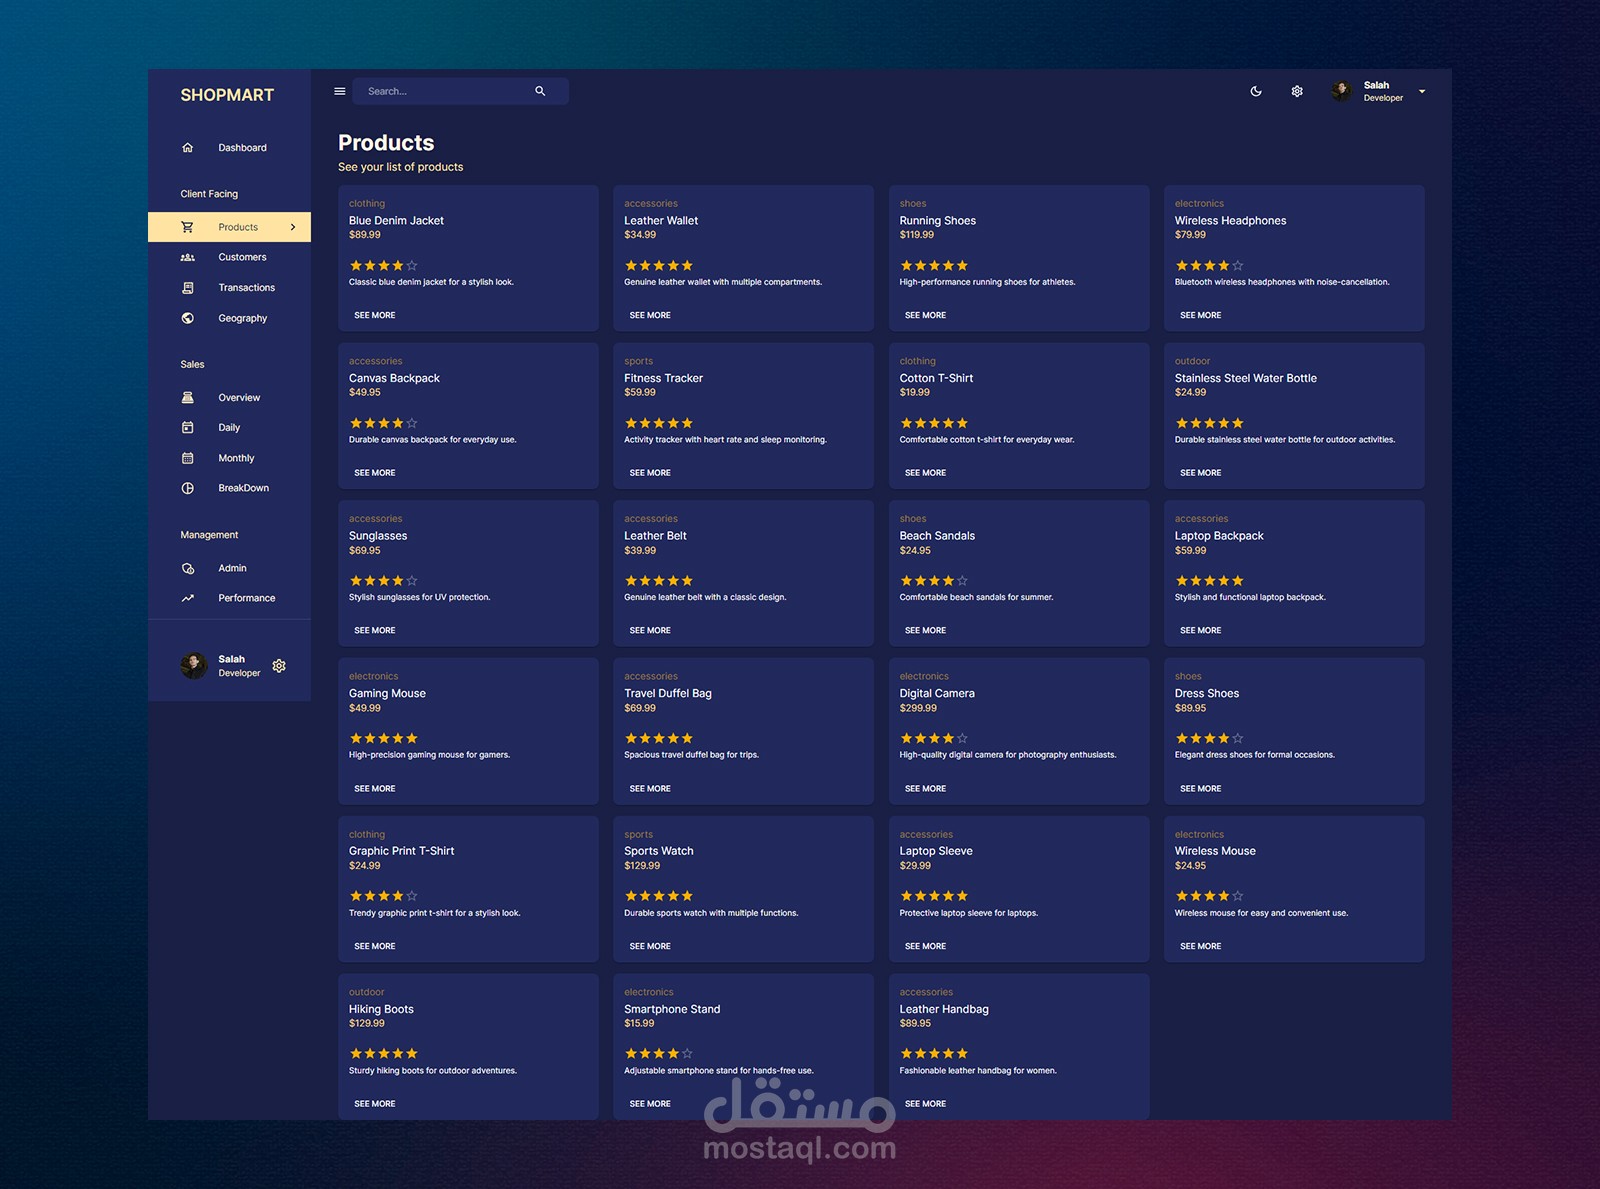Open Admin menu item

click(229, 568)
